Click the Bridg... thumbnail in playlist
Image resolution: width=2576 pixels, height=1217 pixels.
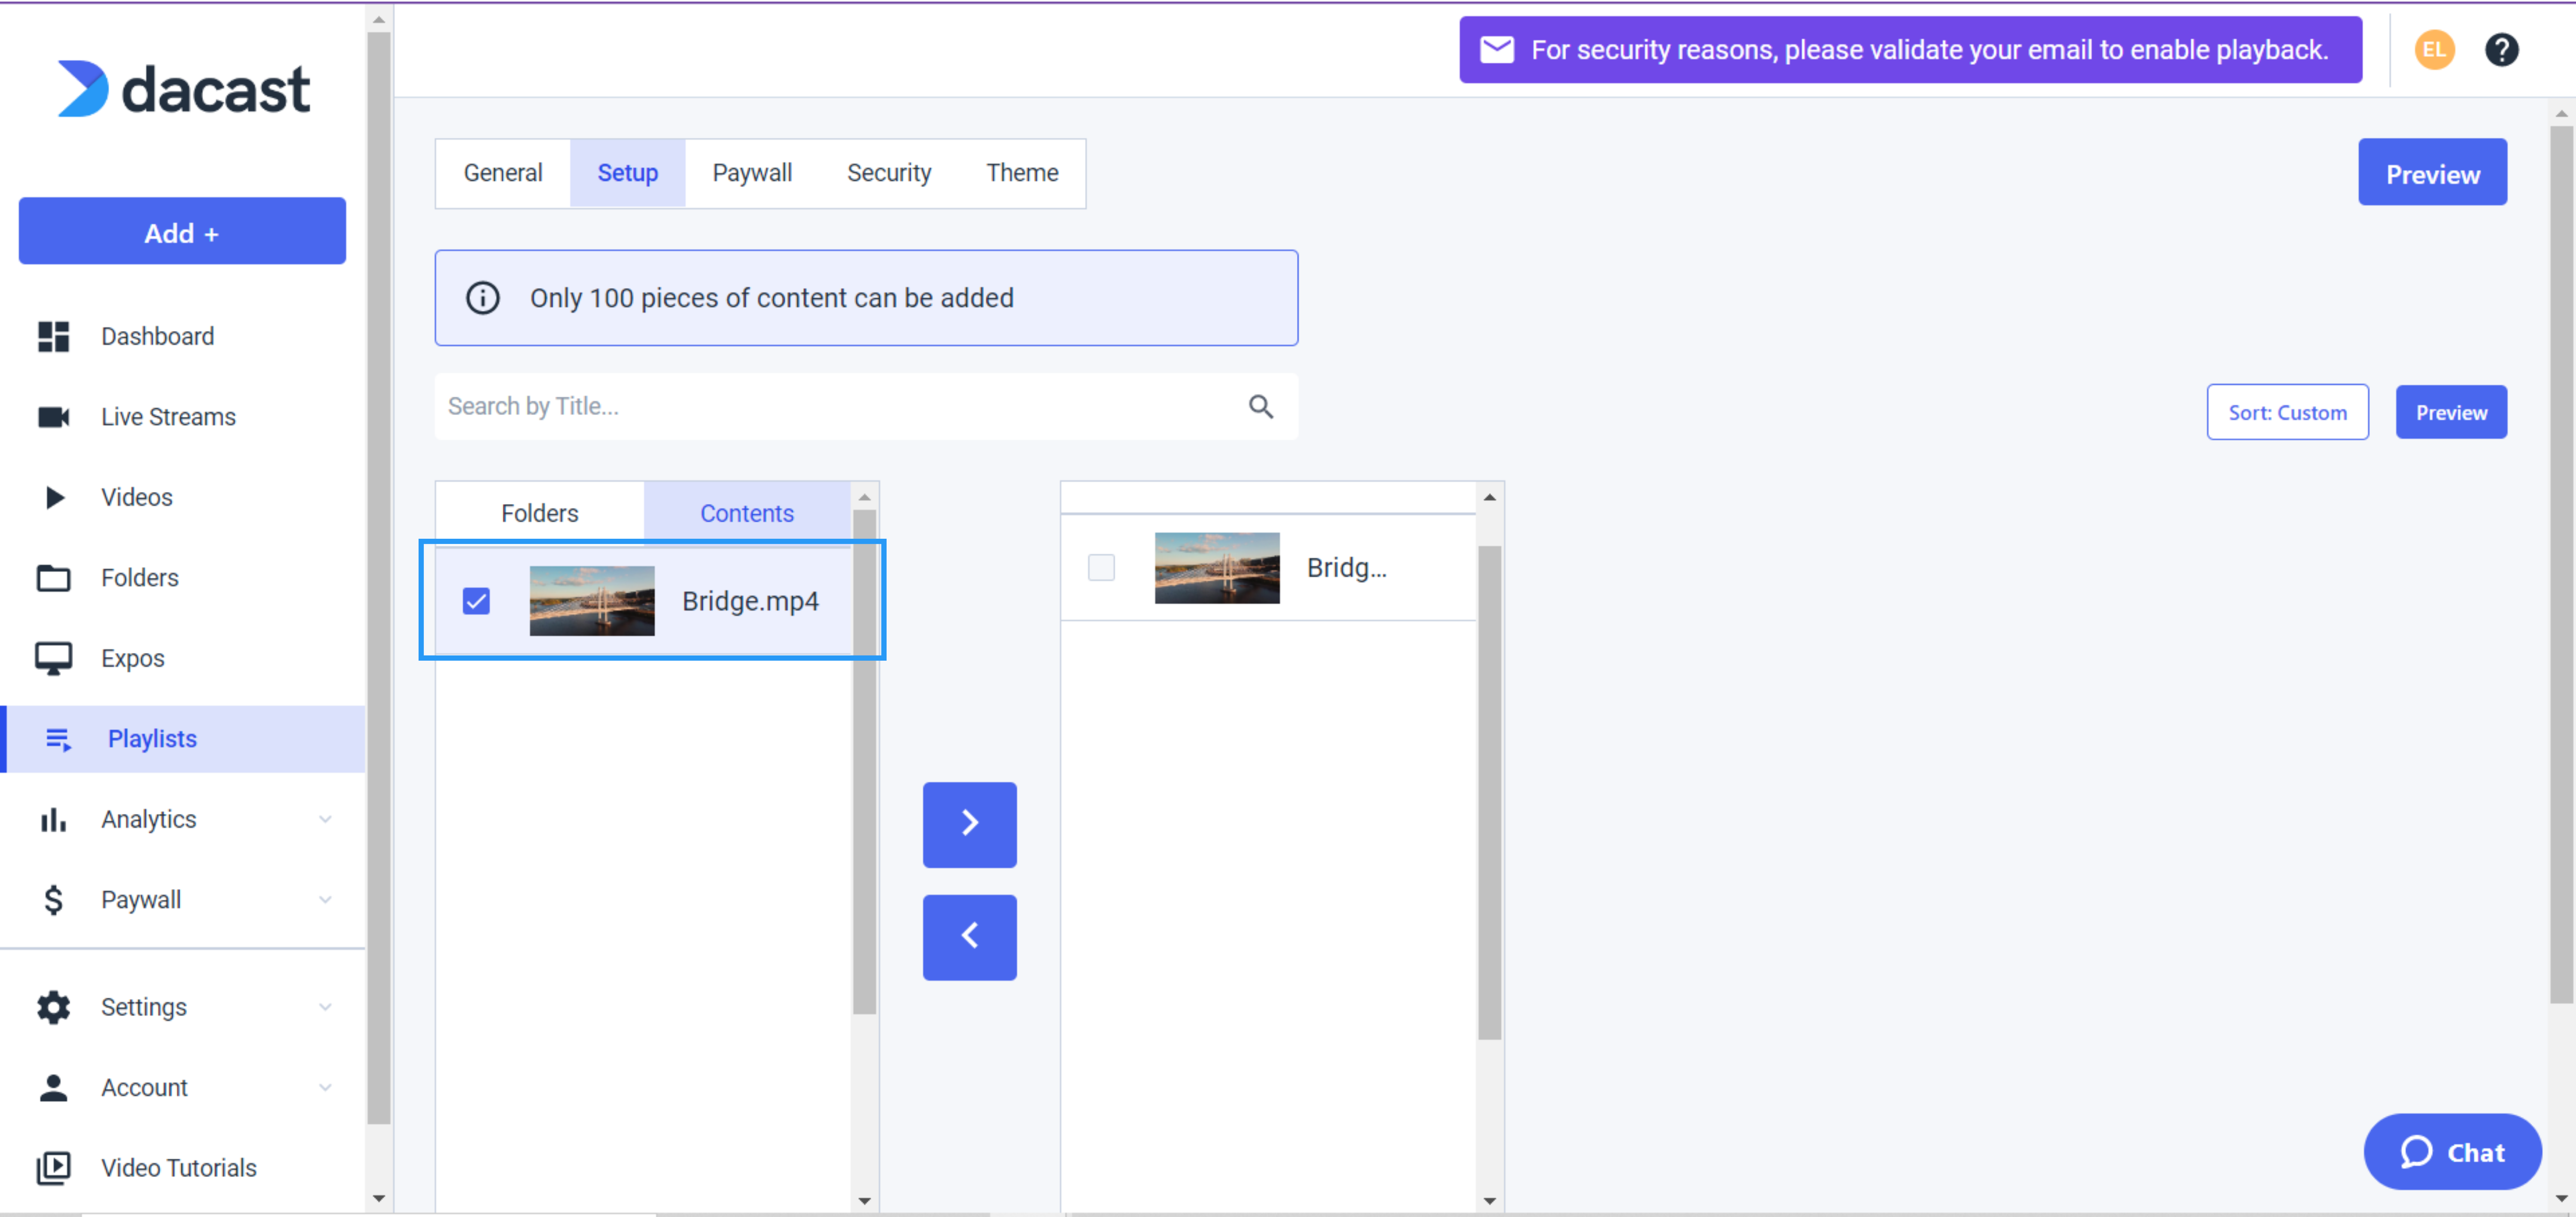[1217, 568]
